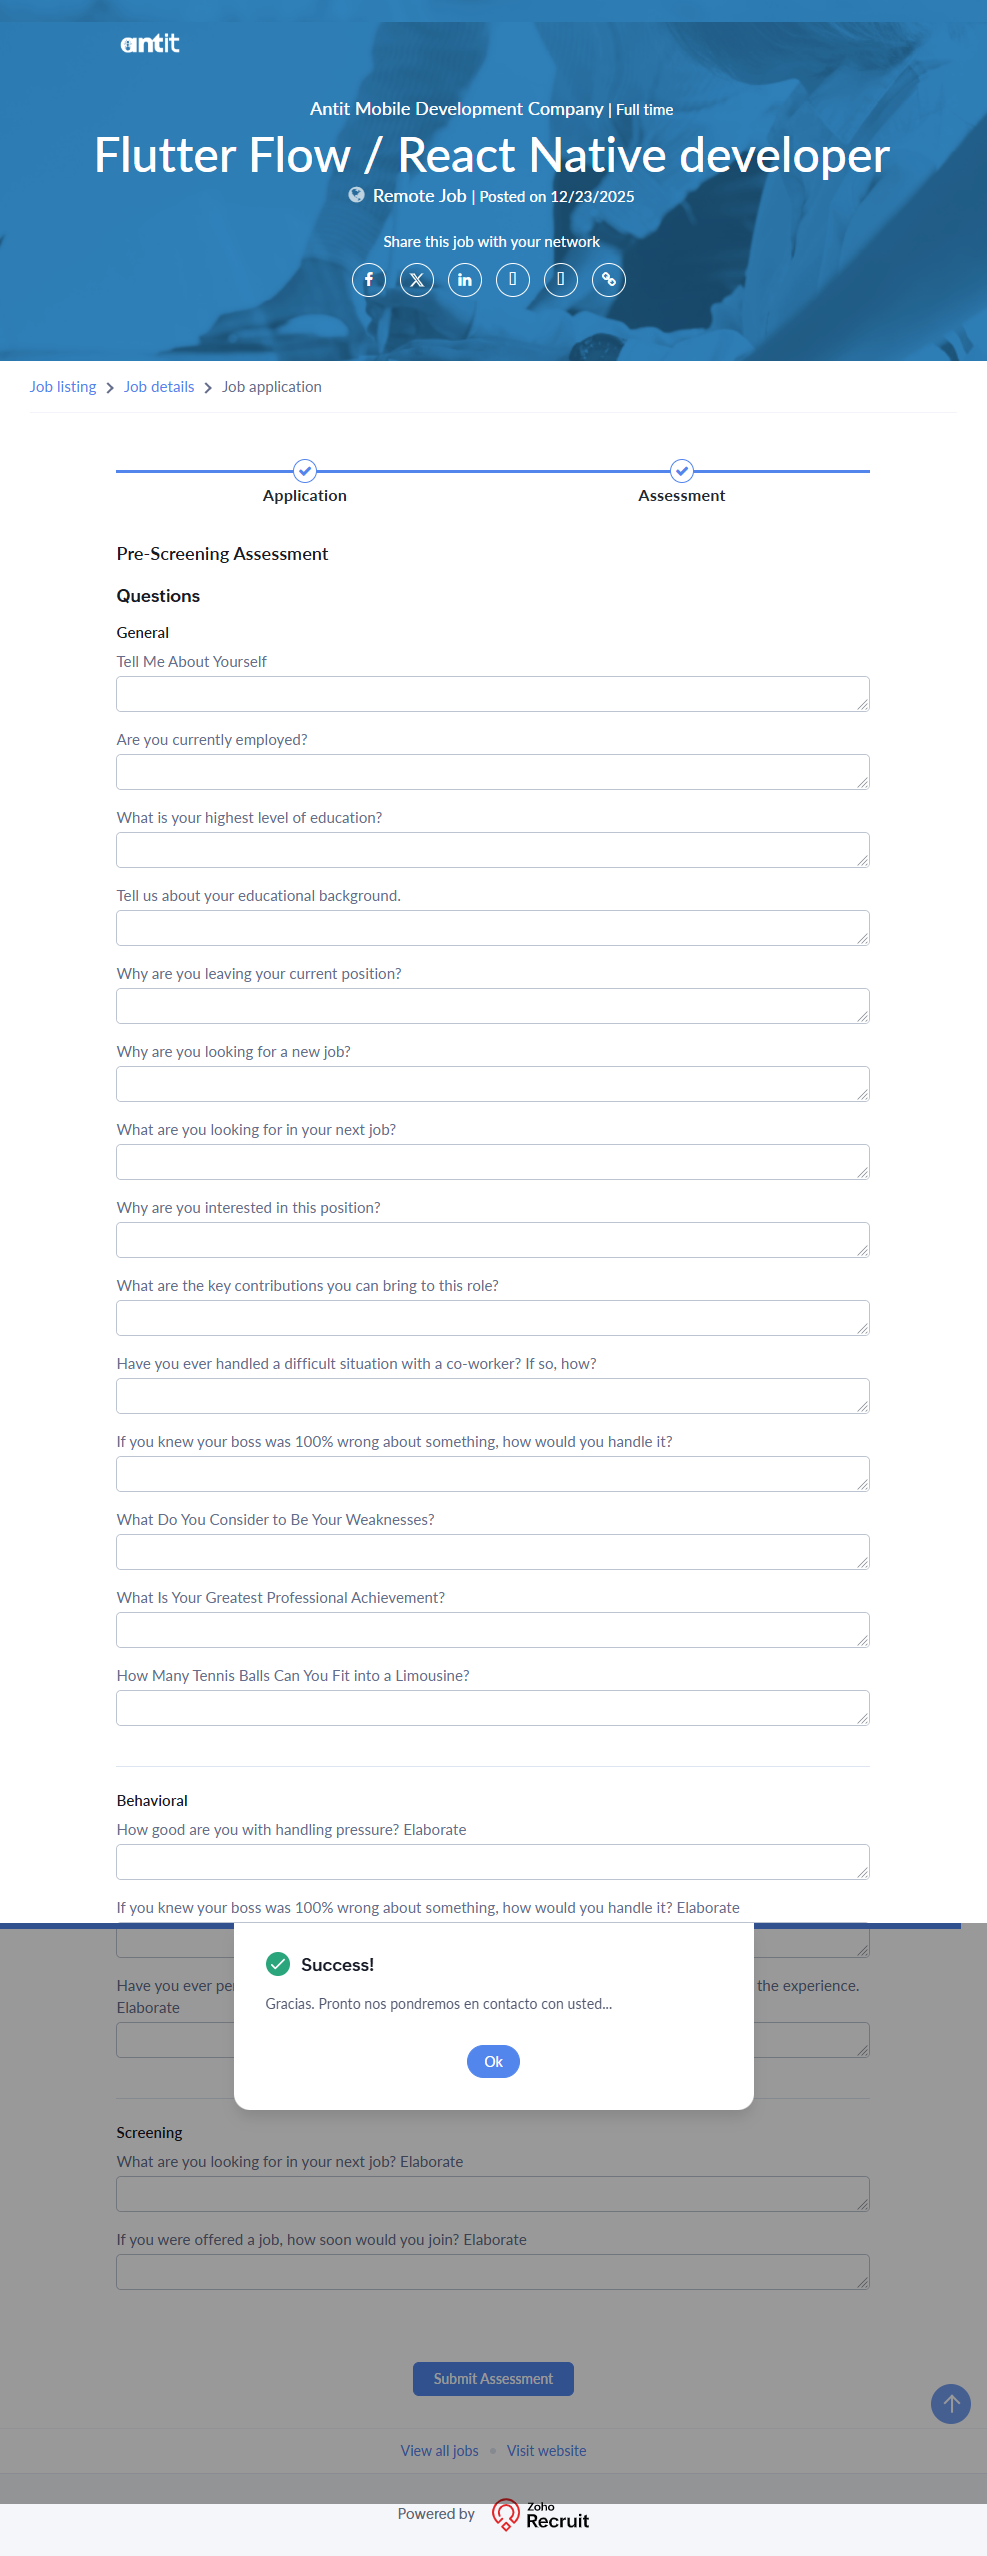Share the job on LinkedIn
This screenshot has width=987, height=2556.
coord(465,280)
